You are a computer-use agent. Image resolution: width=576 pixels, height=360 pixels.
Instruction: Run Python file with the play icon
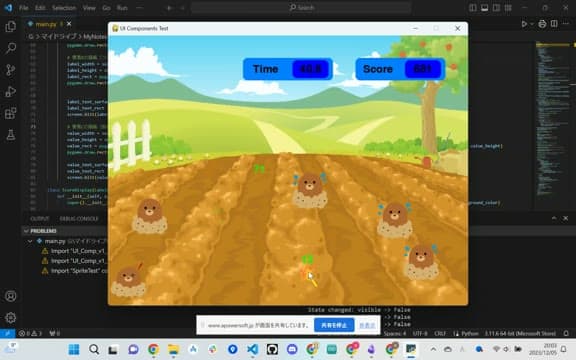click(524, 24)
